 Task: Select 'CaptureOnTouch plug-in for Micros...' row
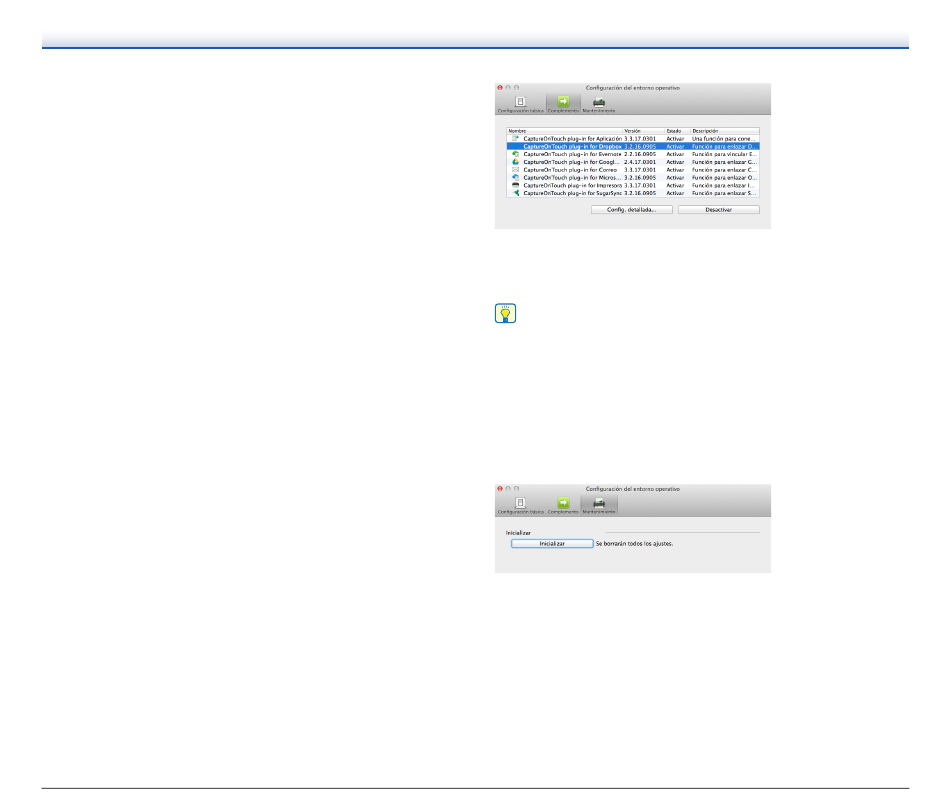pyautogui.click(x=633, y=178)
